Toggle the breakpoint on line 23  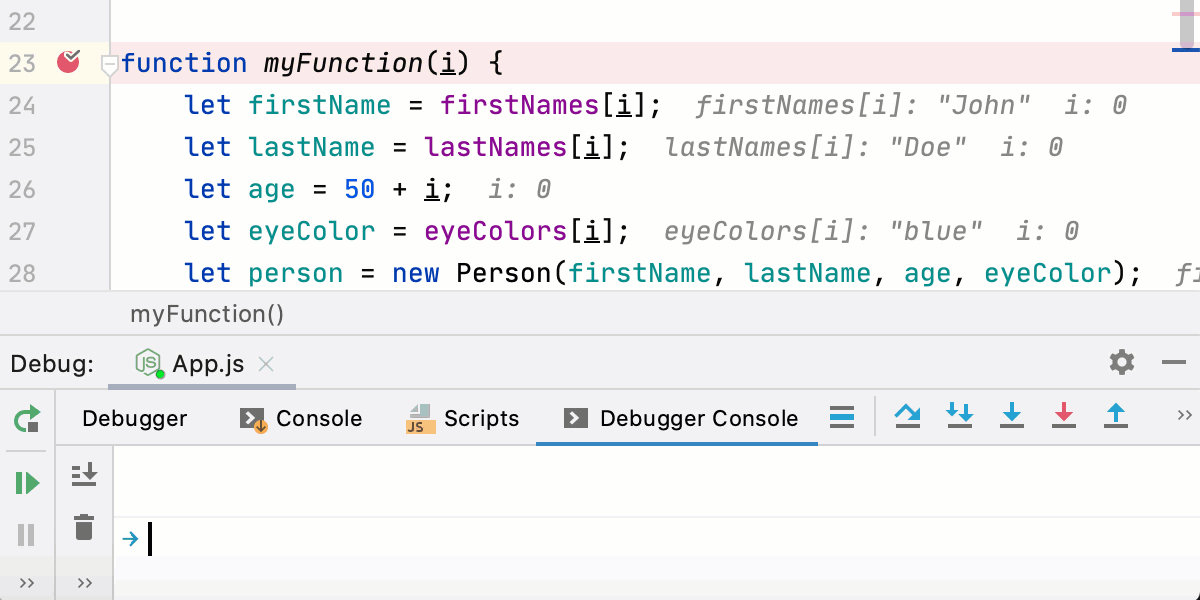(68, 63)
